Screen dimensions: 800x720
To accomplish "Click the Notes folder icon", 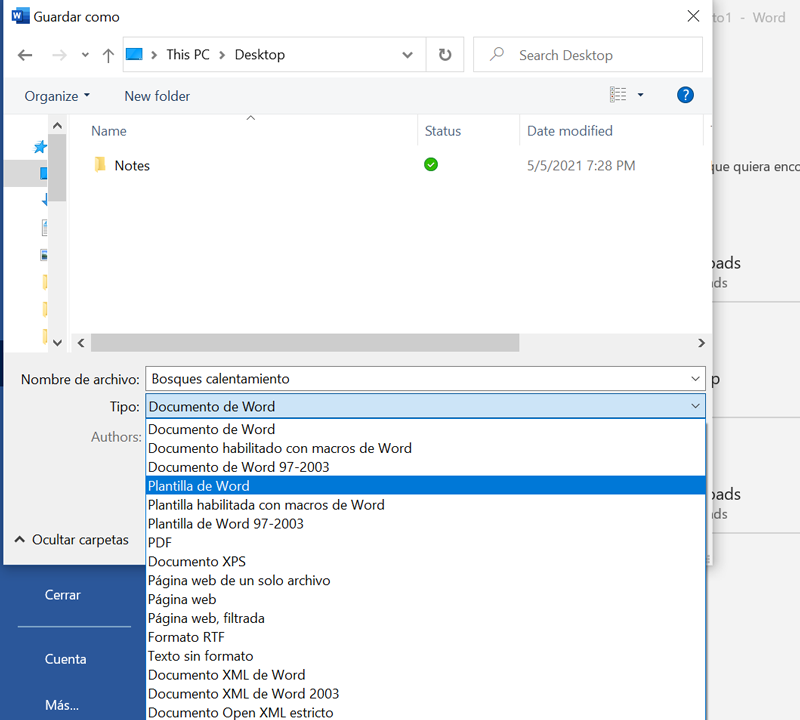I will [x=100, y=165].
